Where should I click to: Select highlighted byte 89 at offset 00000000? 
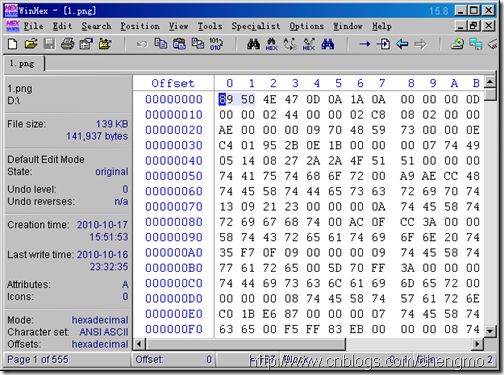click(x=226, y=99)
